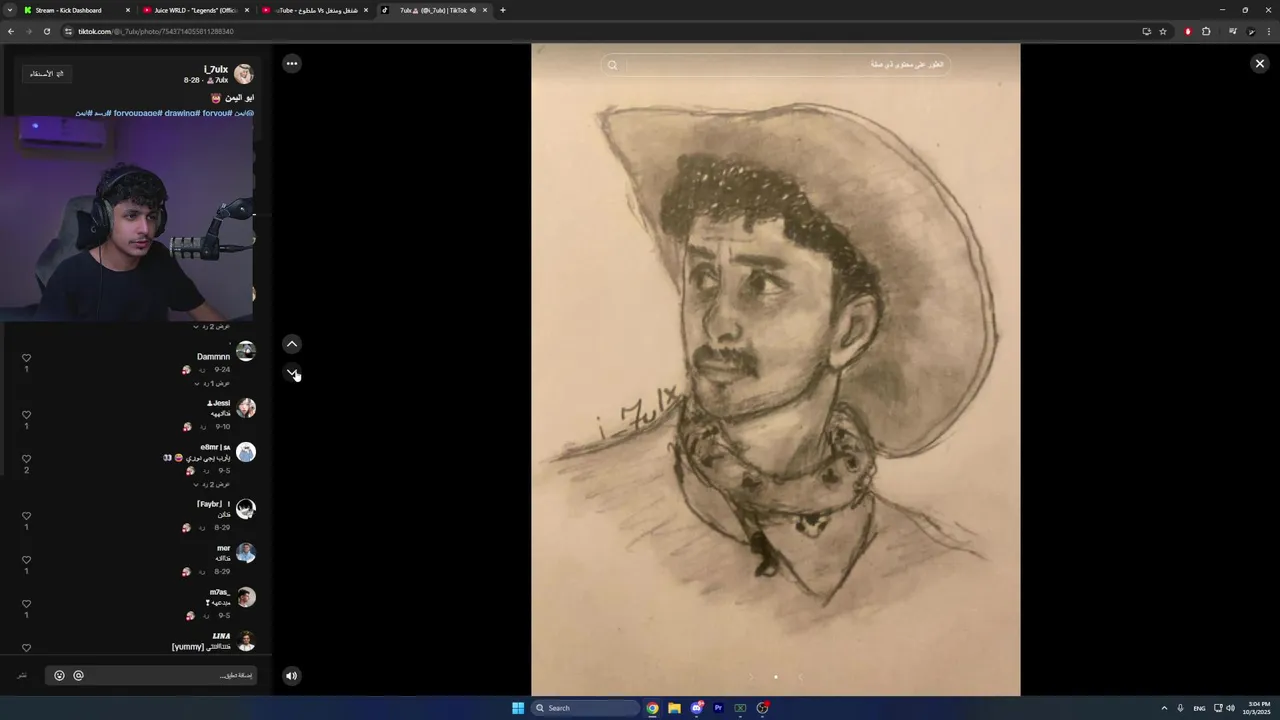Open i_7ulx profile avatar
This screenshot has width=1280, height=720.
244,74
